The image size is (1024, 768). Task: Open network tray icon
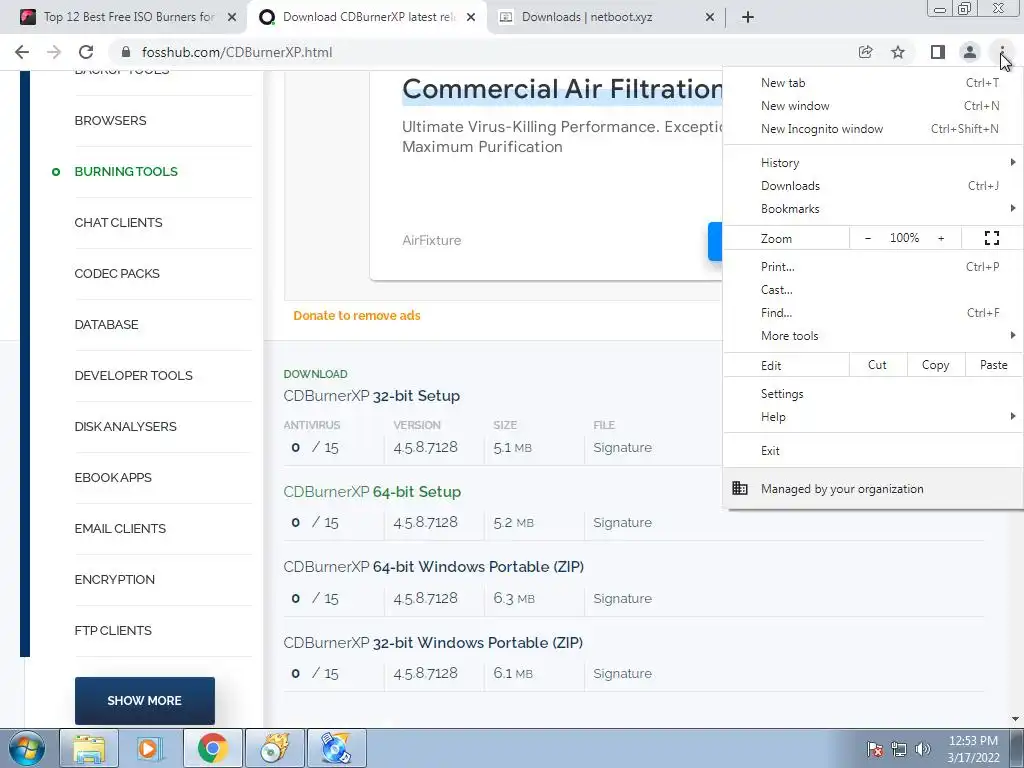(x=899, y=749)
